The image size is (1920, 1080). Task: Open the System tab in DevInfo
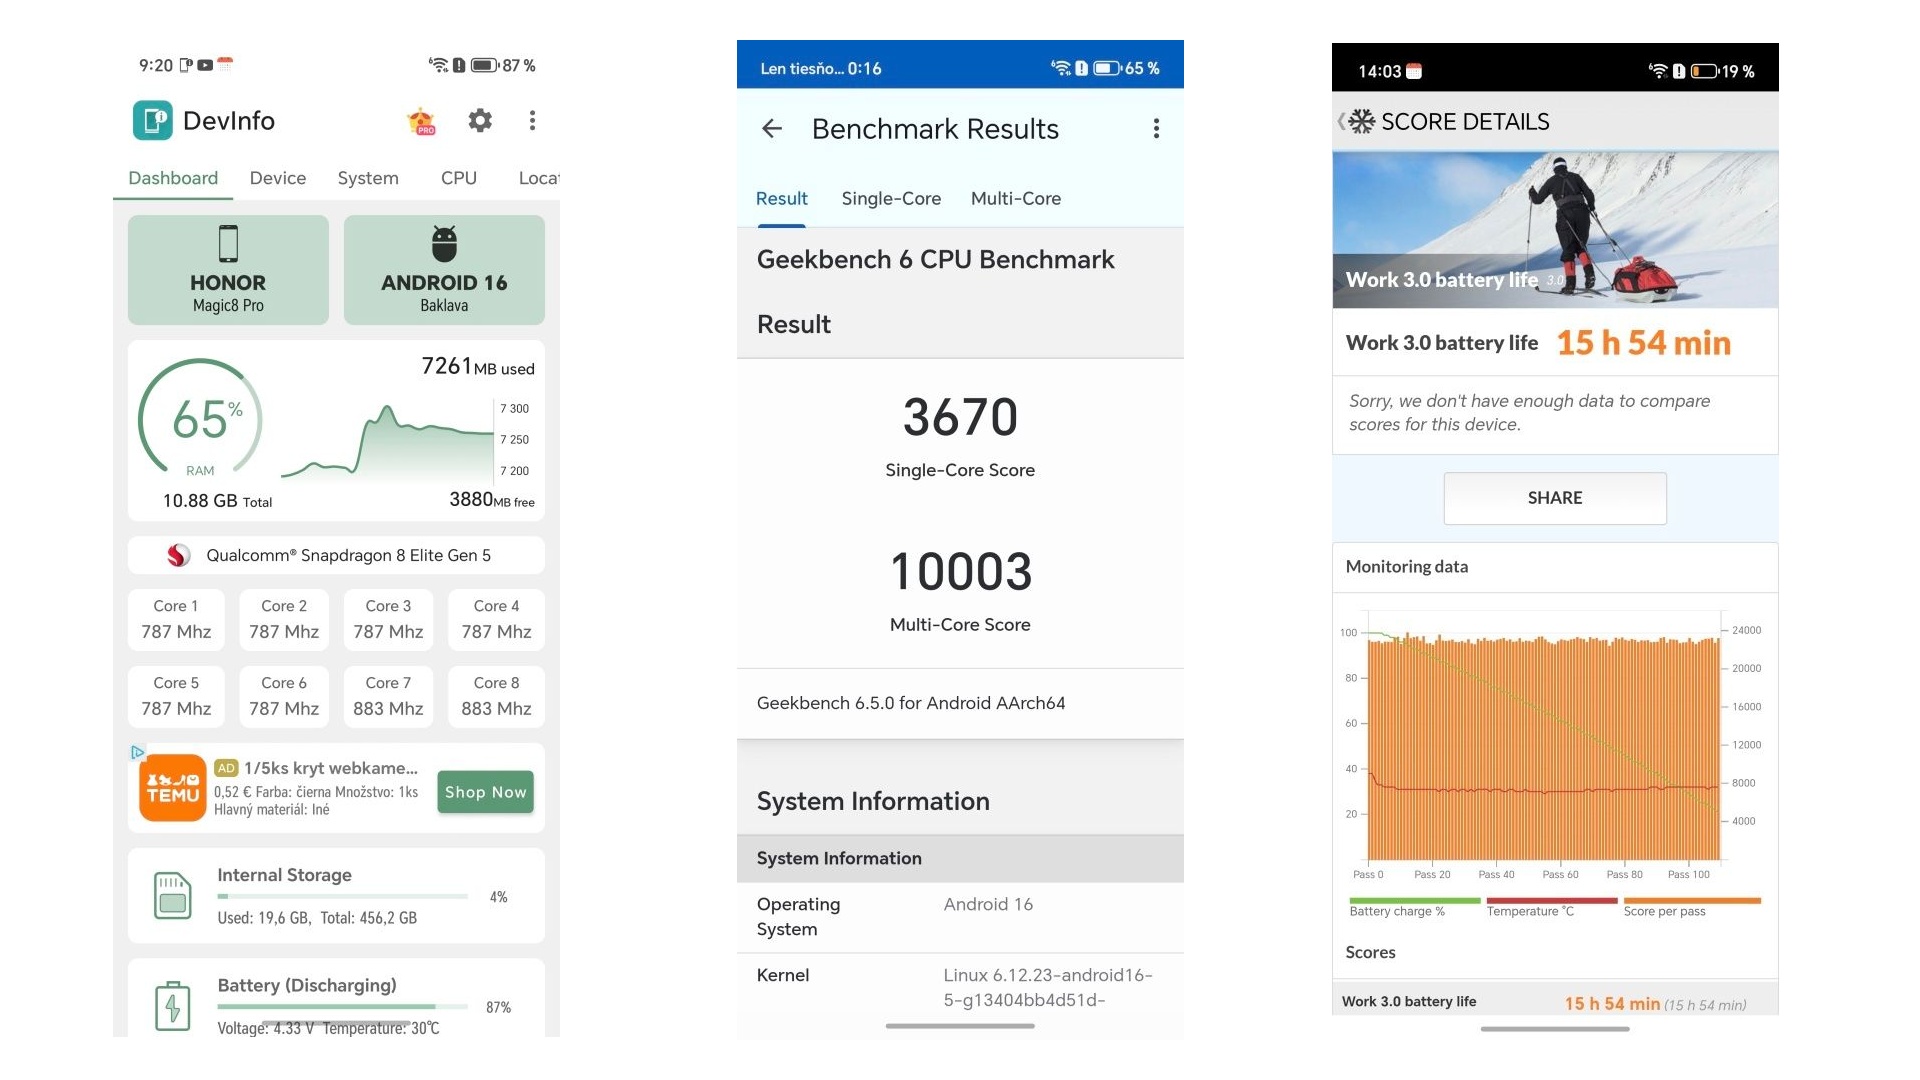tap(367, 178)
